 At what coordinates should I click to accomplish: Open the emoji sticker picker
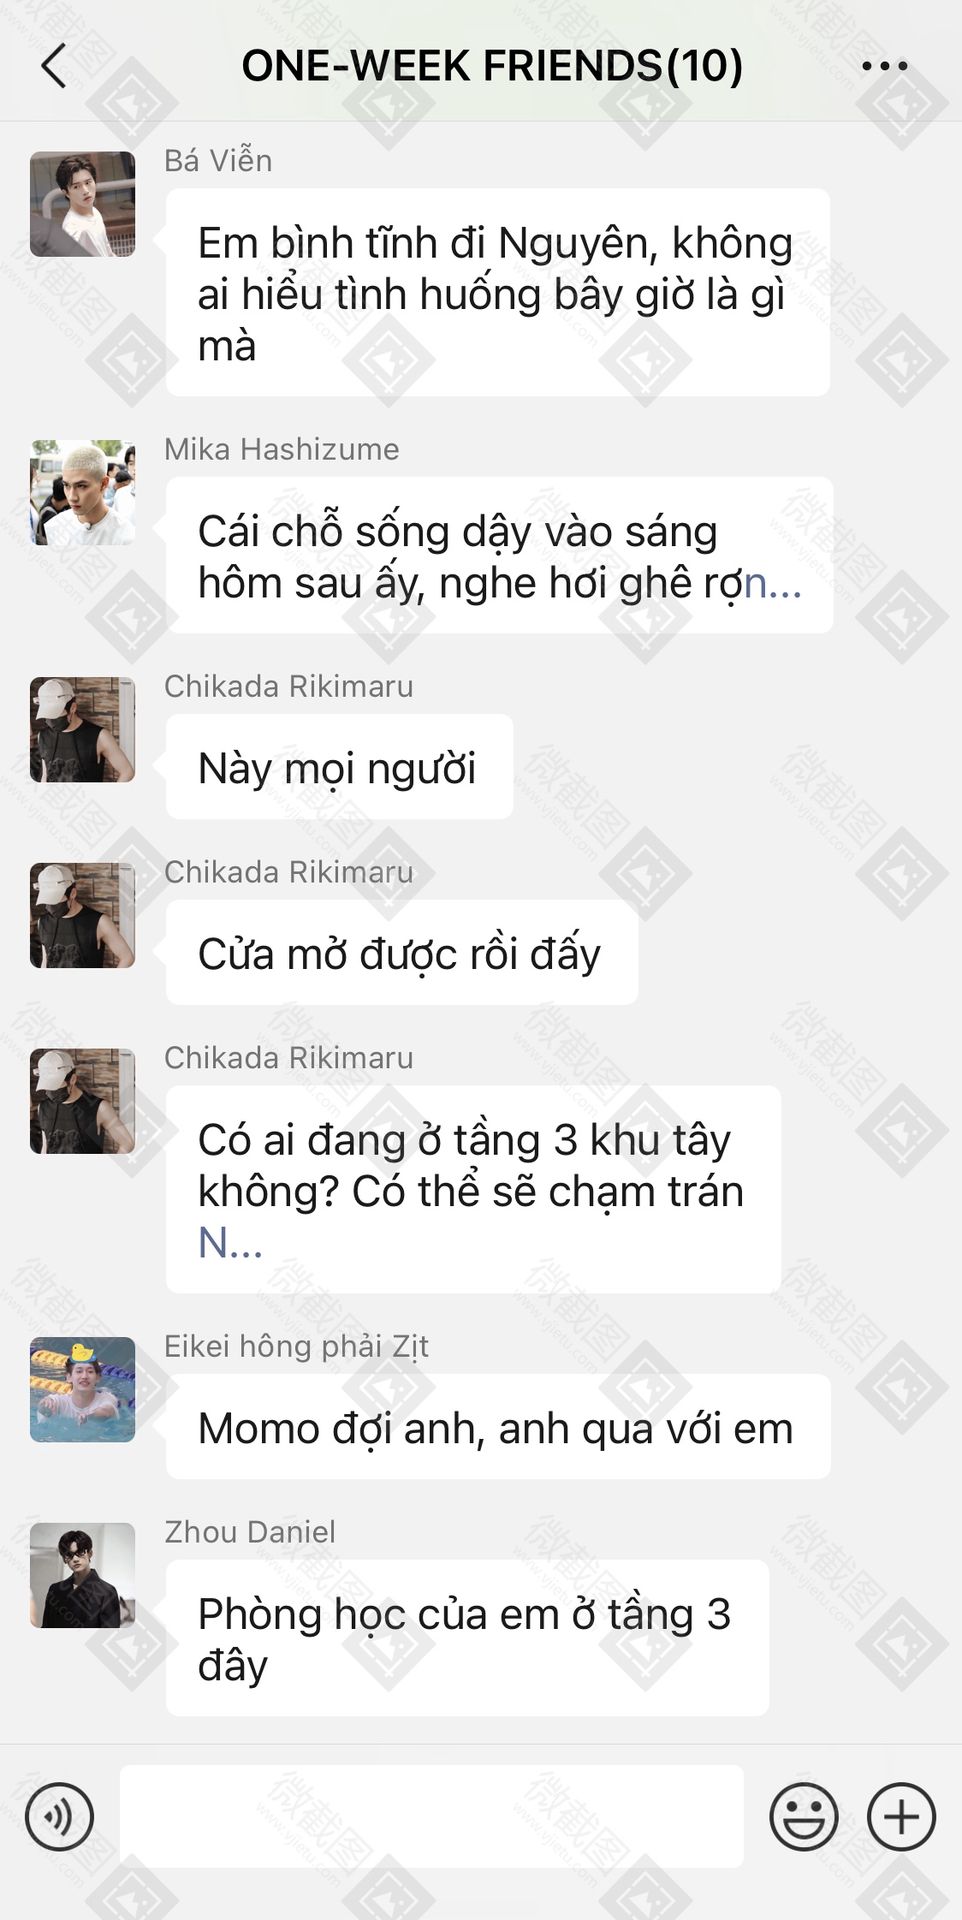(x=804, y=1816)
